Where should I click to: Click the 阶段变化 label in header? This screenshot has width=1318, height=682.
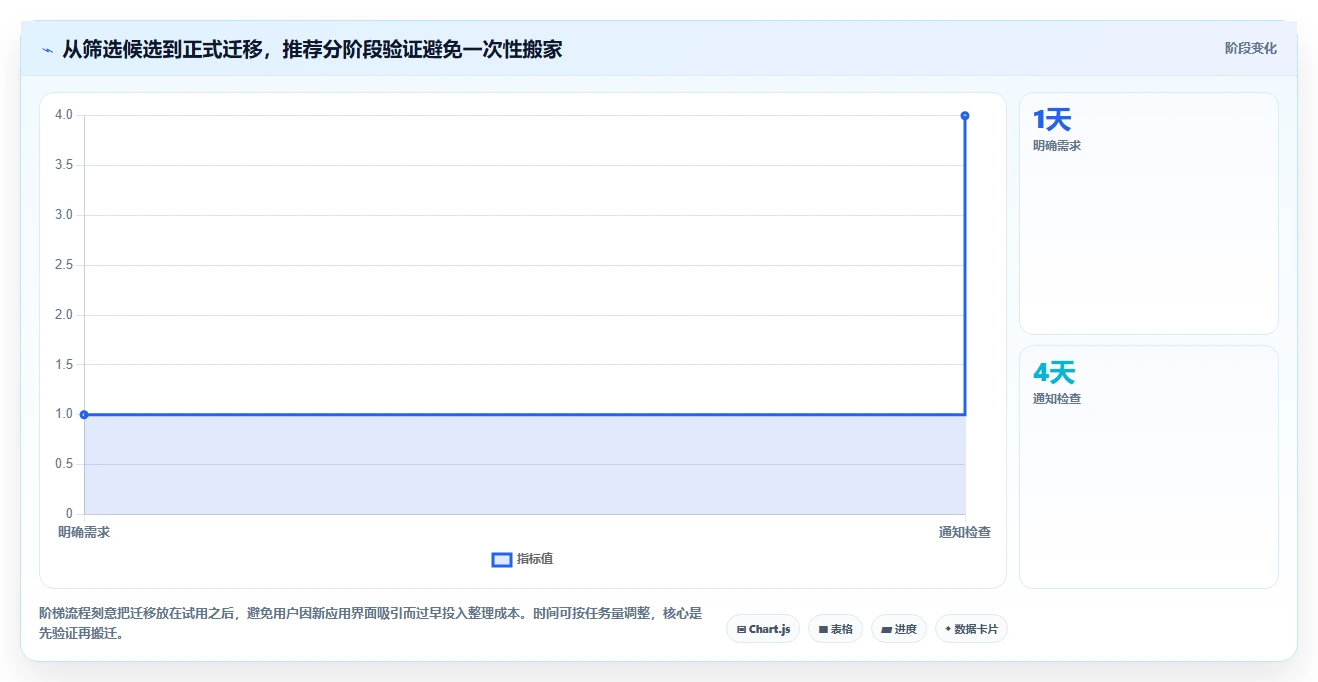coord(1251,48)
